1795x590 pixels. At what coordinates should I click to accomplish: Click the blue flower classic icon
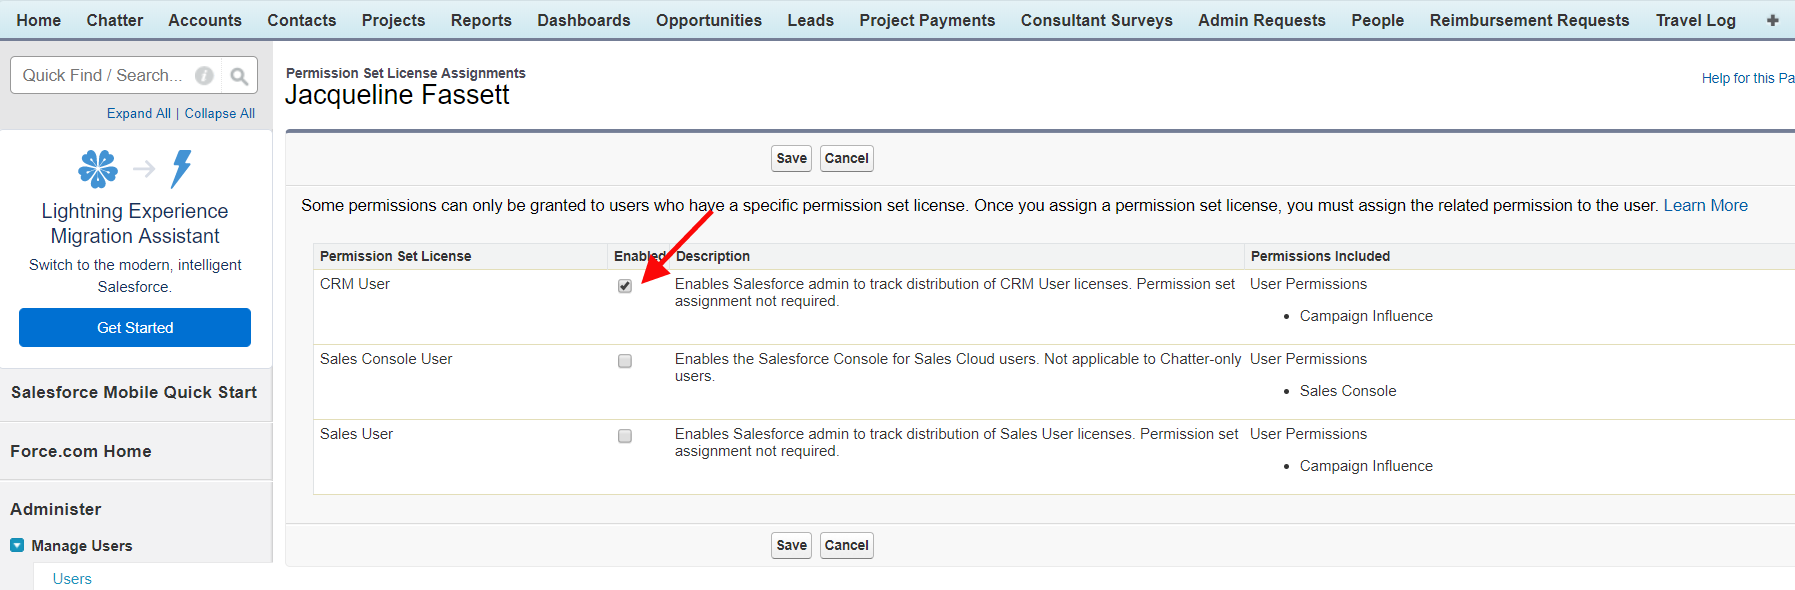[x=98, y=169]
